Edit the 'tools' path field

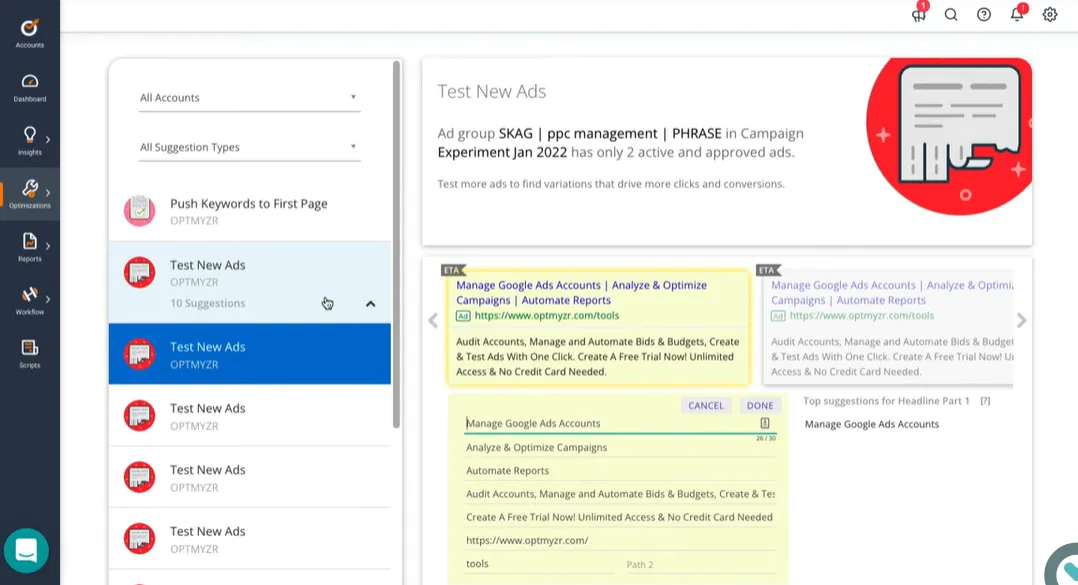[x=539, y=564]
